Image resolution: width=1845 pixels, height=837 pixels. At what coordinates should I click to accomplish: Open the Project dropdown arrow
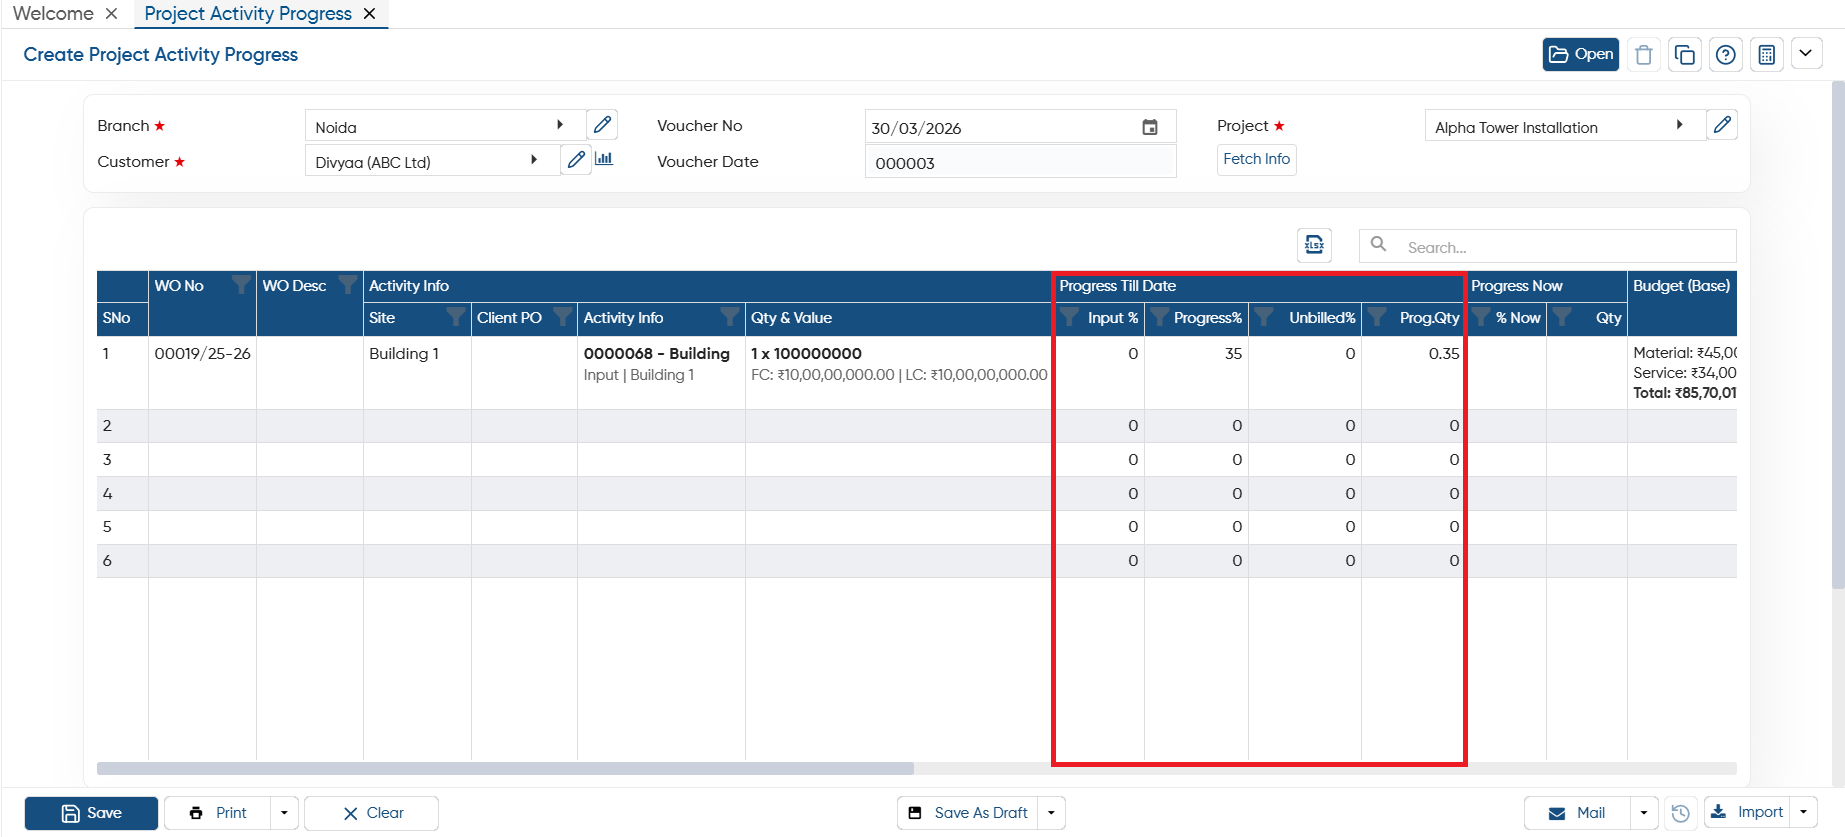pos(1680,125)
